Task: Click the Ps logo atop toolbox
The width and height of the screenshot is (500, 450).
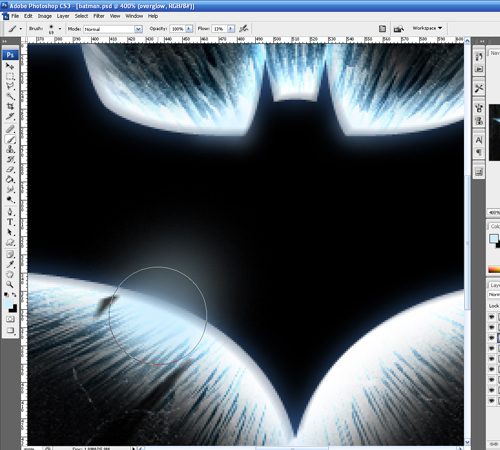Action: 10,55
